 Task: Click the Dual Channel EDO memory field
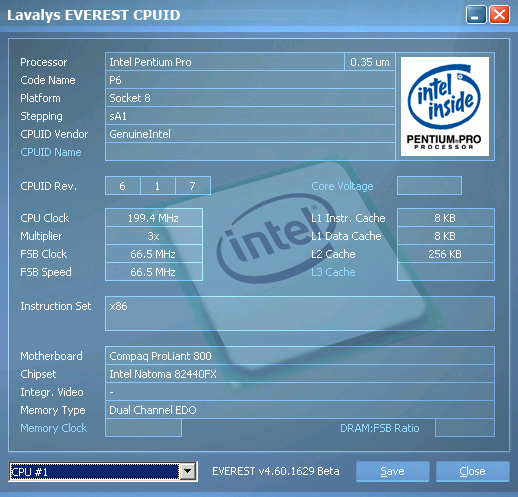[x=300, y=410]
